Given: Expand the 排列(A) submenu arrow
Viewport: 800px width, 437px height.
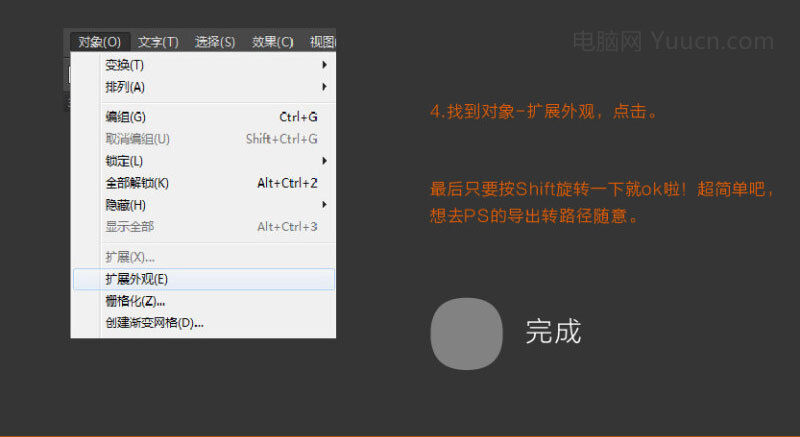Looking at the screenshot, I should point(324,87).
